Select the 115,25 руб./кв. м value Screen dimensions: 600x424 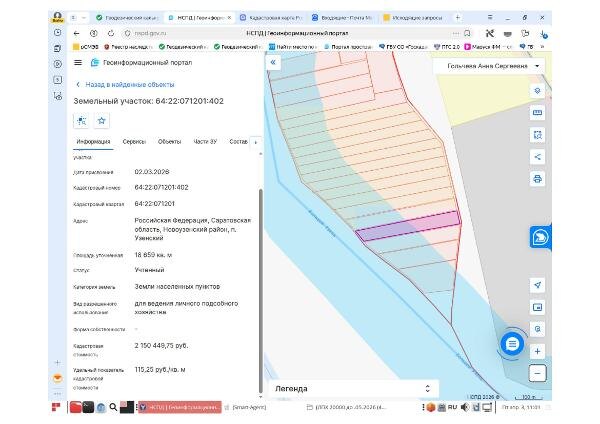[160, 370]
